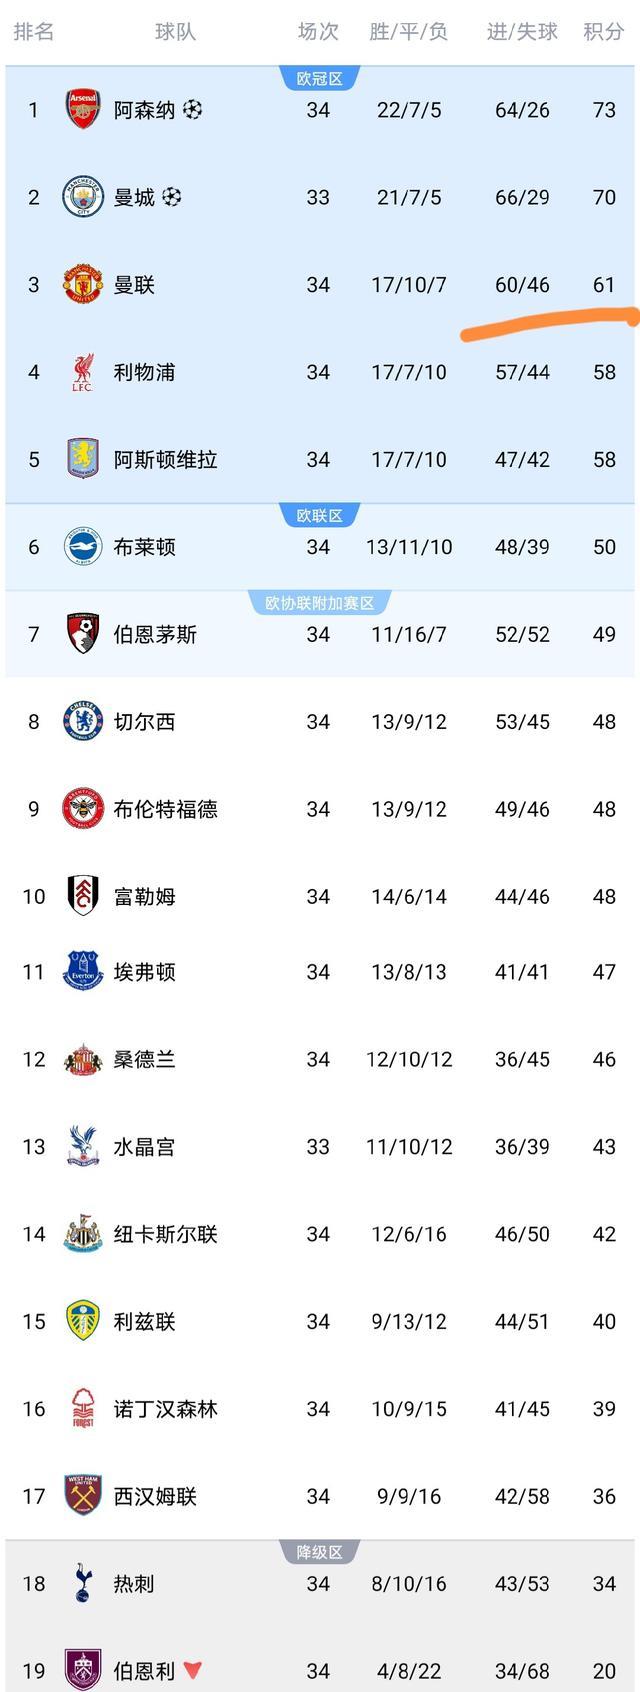Image resolution: width=640 pixels, height=1692 pixels.
Task: Click the Manchester City club crest
Action: click(83, 197)
